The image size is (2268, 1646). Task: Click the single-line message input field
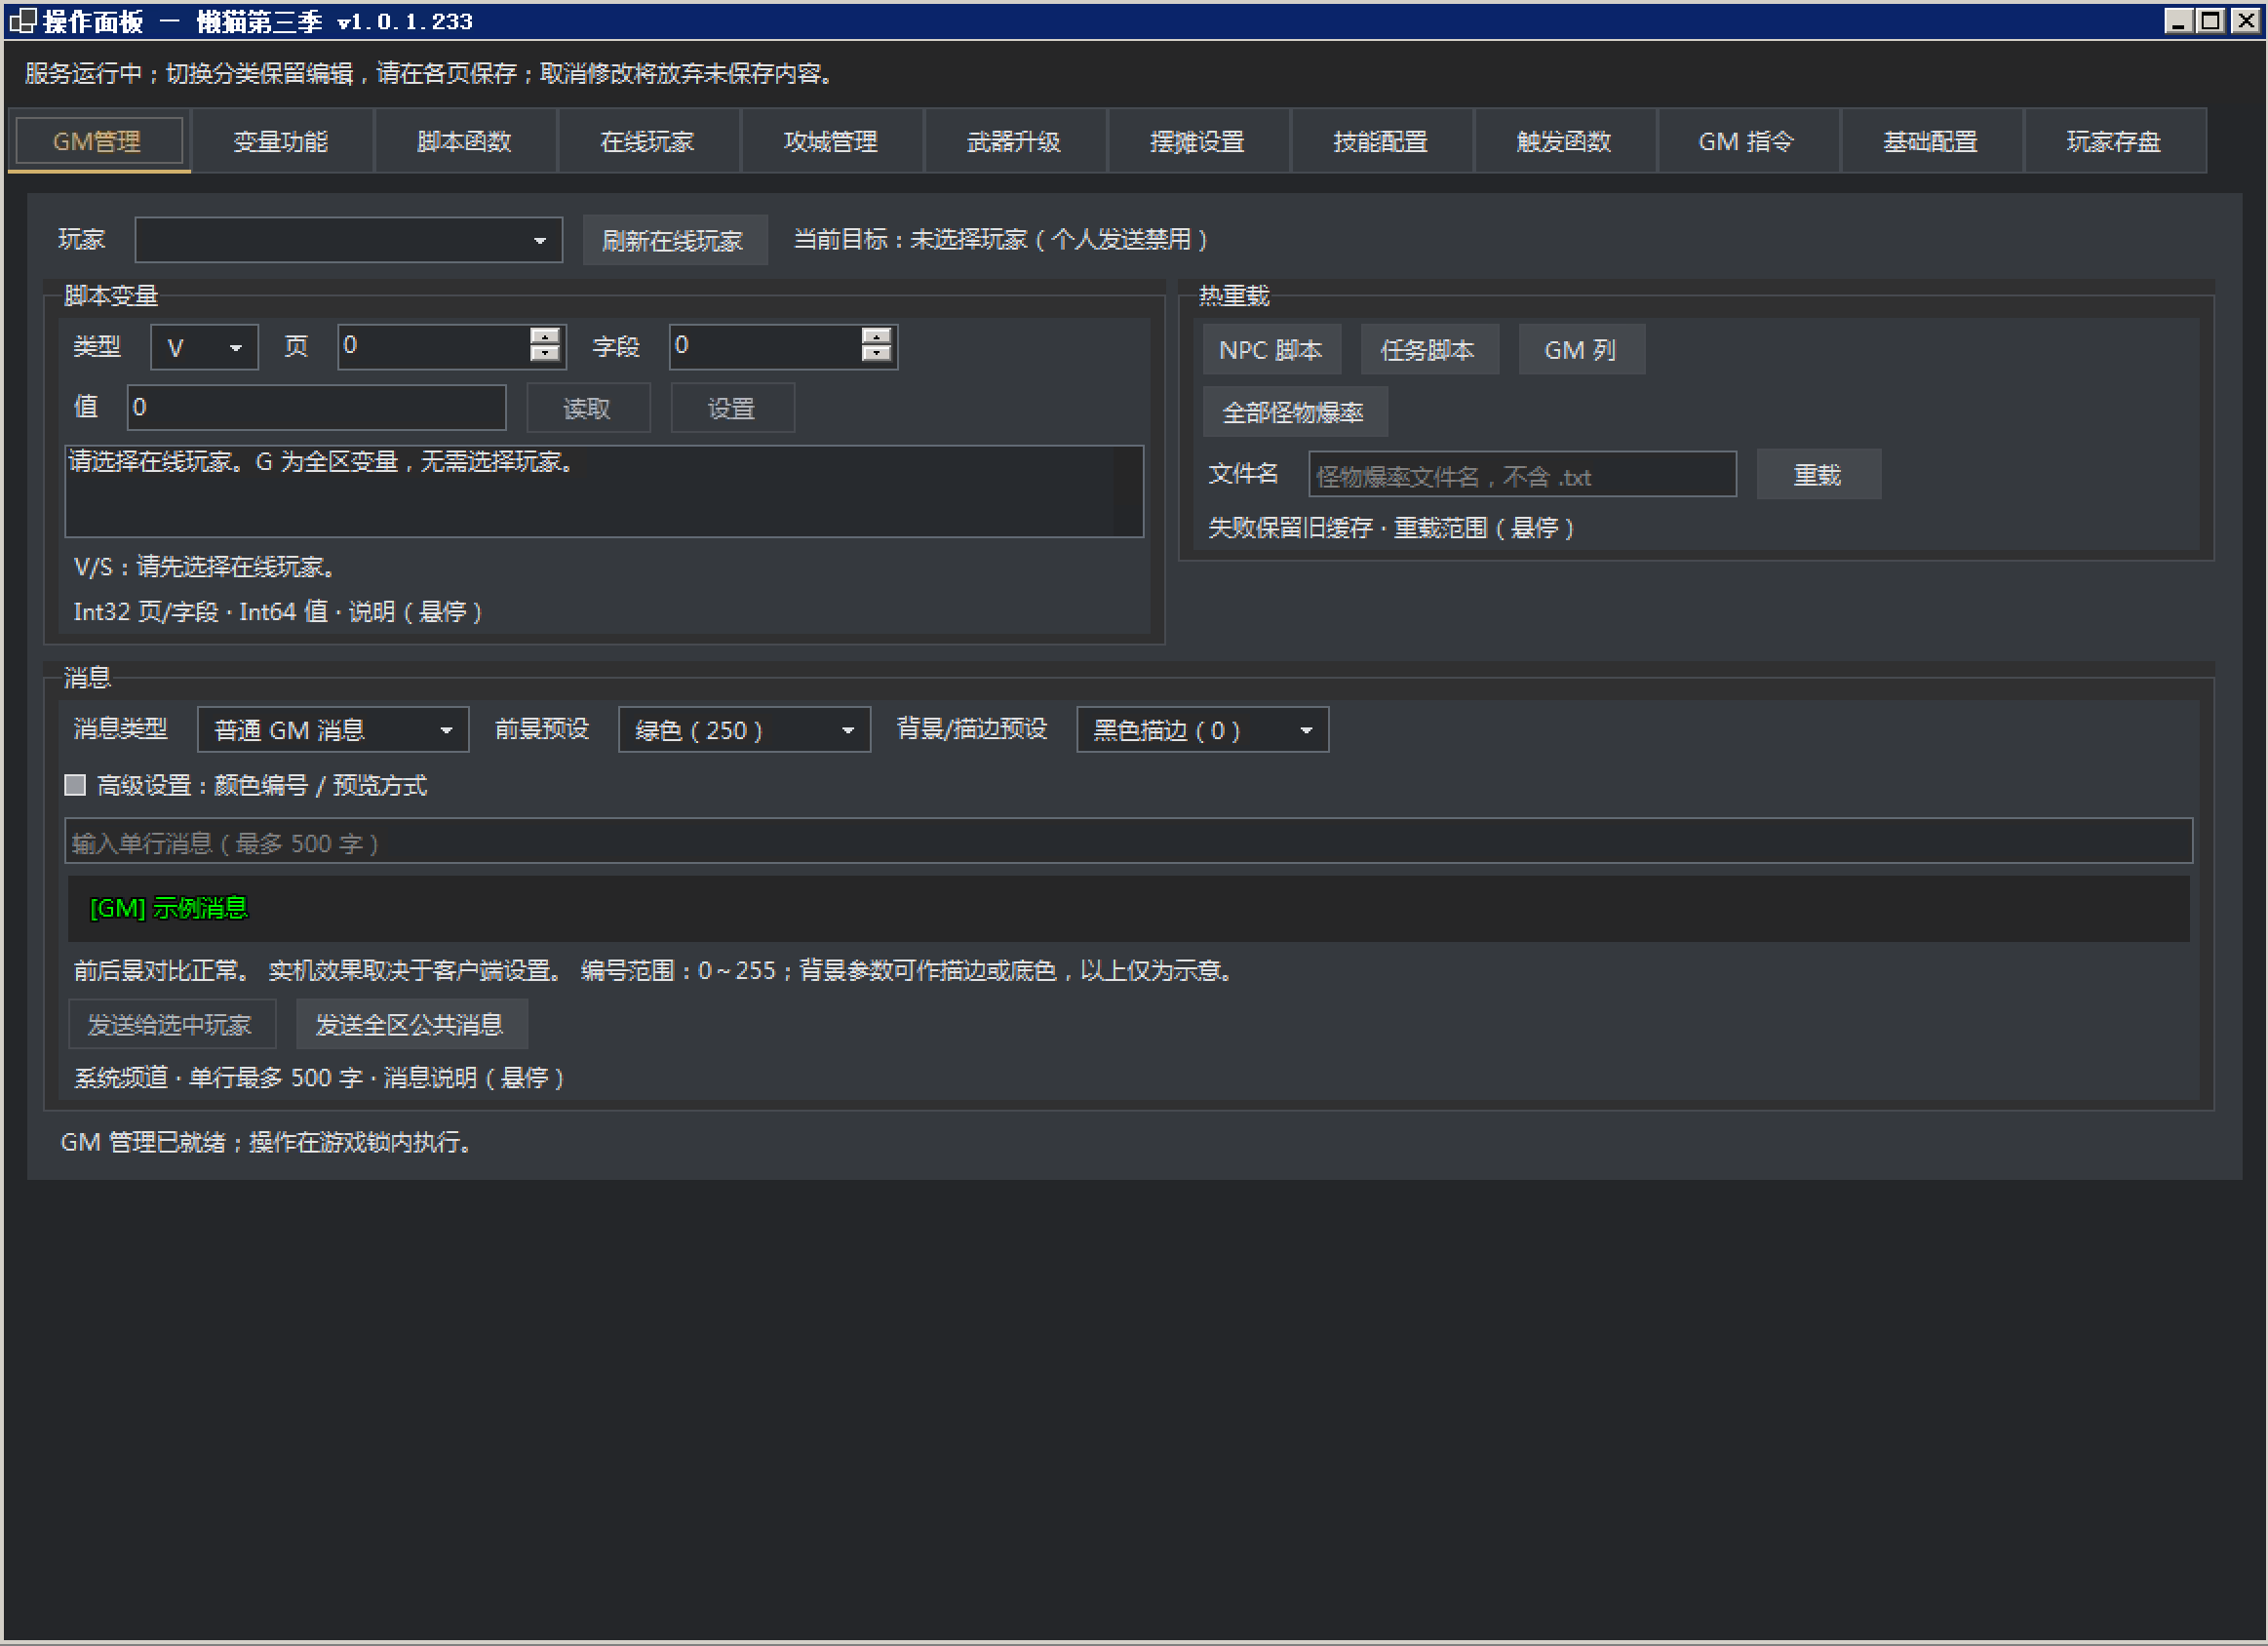click(x=1128, y=842)
